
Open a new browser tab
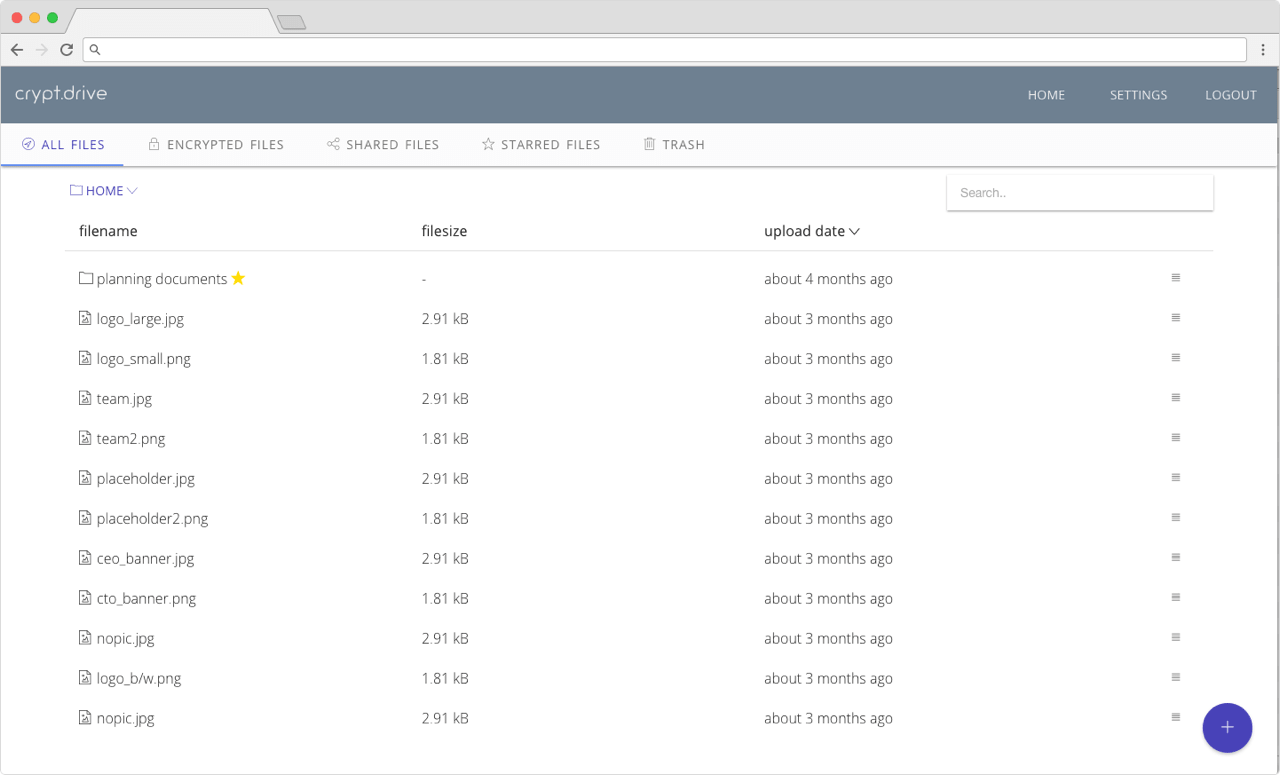pos(291,22)
